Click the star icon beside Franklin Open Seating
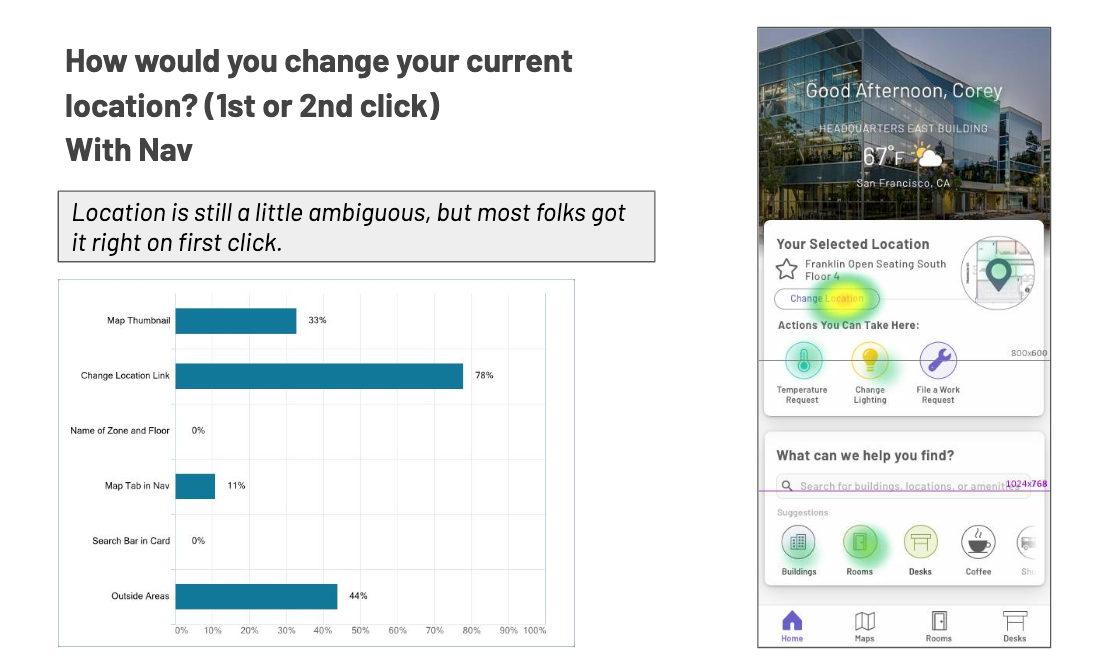 (x=787, y=269)
